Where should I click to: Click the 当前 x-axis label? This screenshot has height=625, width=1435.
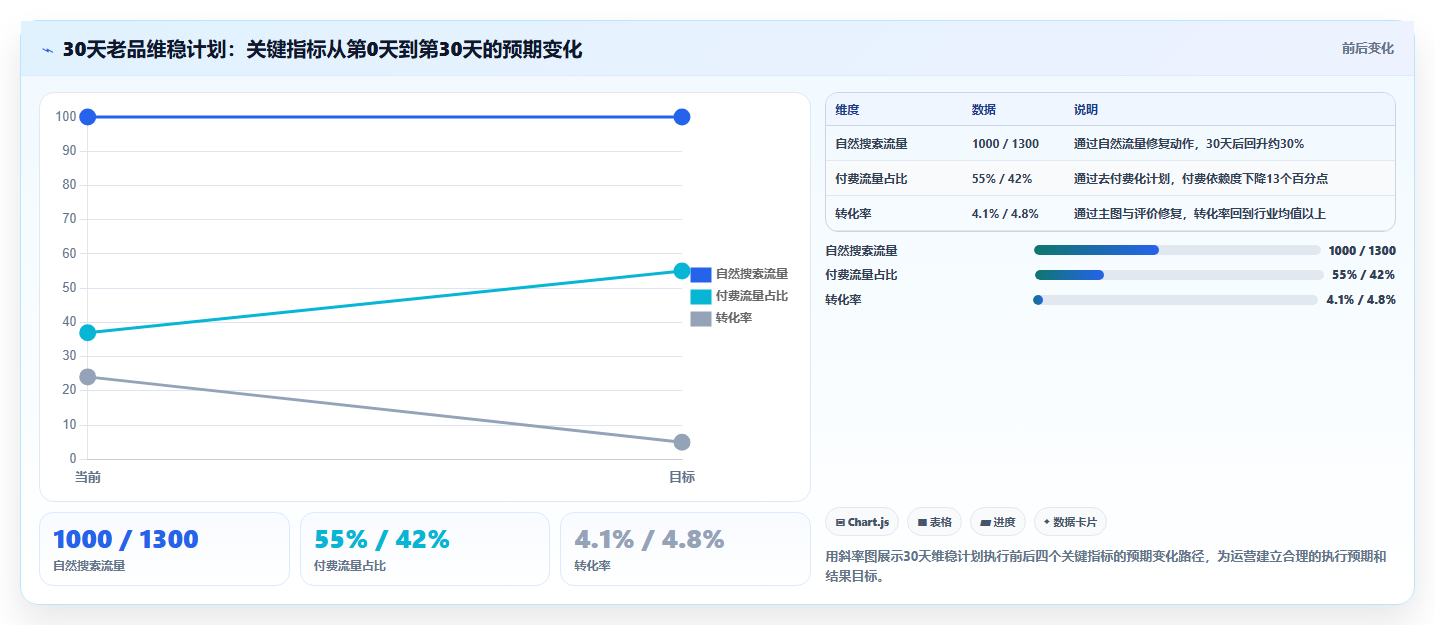click(x=88, y=478)
